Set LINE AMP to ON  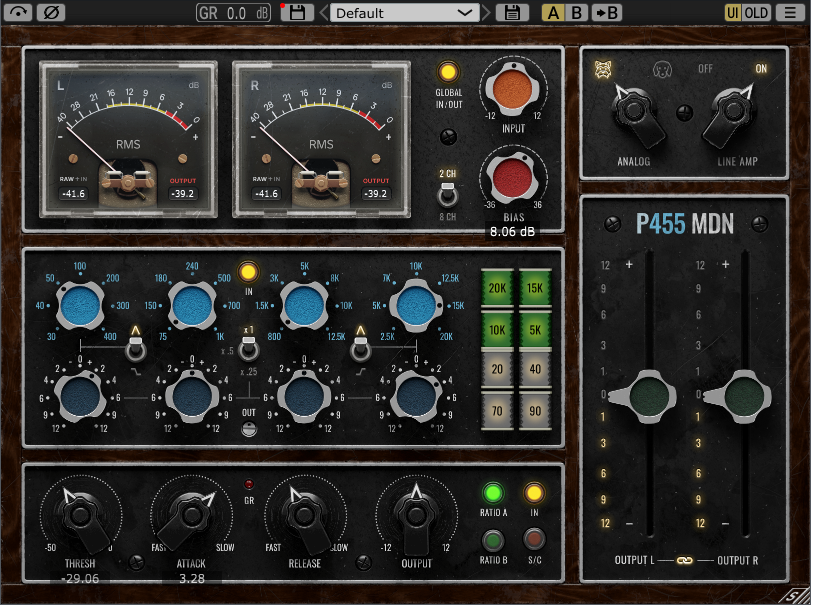tap(761, 68)
